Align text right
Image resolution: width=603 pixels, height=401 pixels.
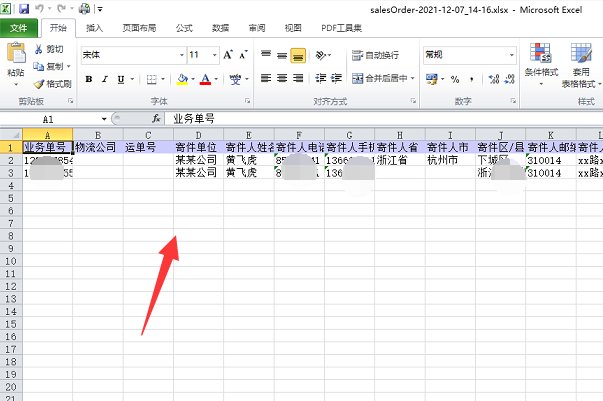coord(298,78)
